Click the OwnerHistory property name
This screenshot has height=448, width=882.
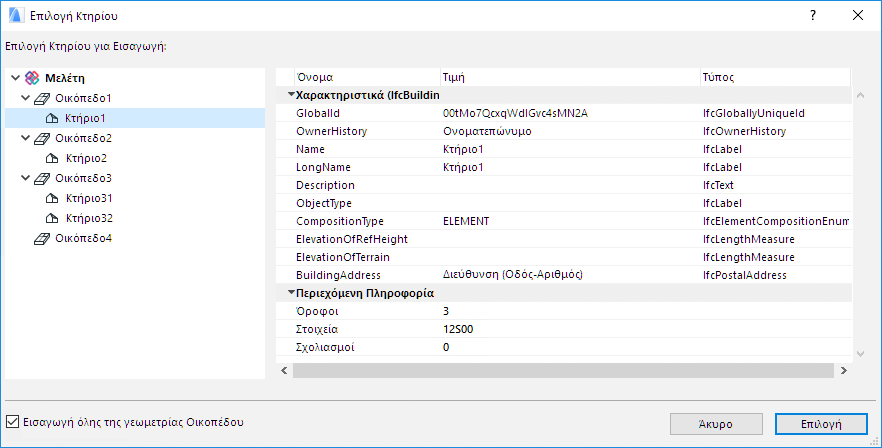tap(331, 131)
